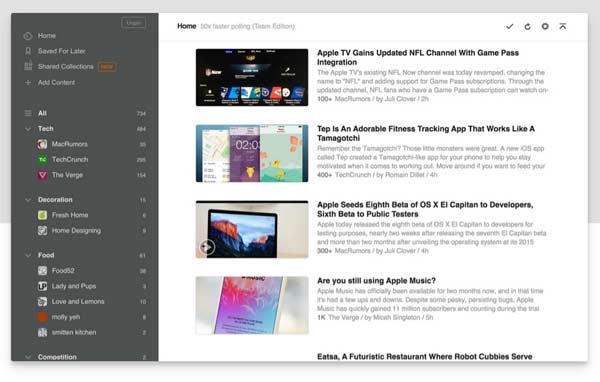The image size is (600, 382).
Task: Select the All feeds entry
Action: [42, 113]
